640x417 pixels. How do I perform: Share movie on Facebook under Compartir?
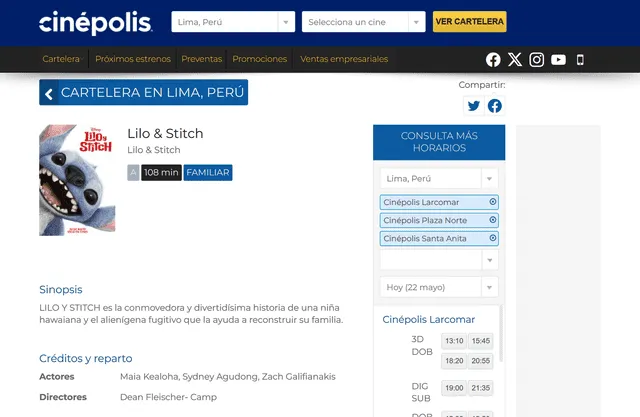pyautogui.click(x=495, y=106)
